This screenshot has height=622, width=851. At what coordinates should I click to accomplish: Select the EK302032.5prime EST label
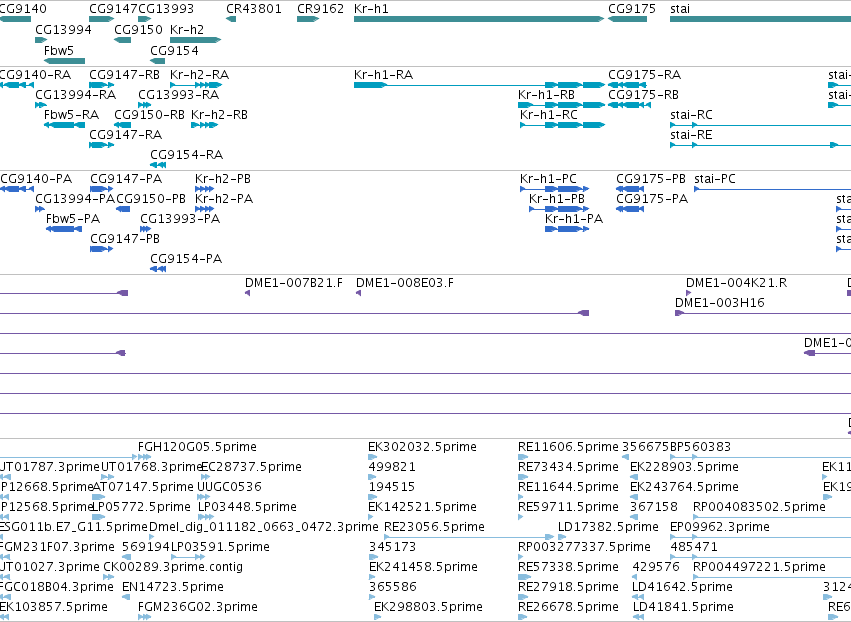pos(422,447)
